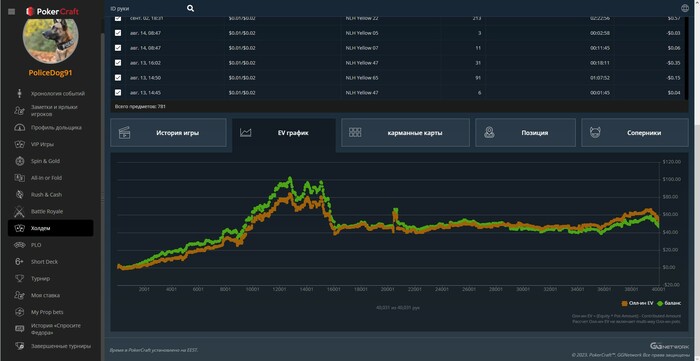Viewport: 700px width, 361px height.
Task: Click the История «Спросите Федора» icon
Action: [x=19, y=329]
